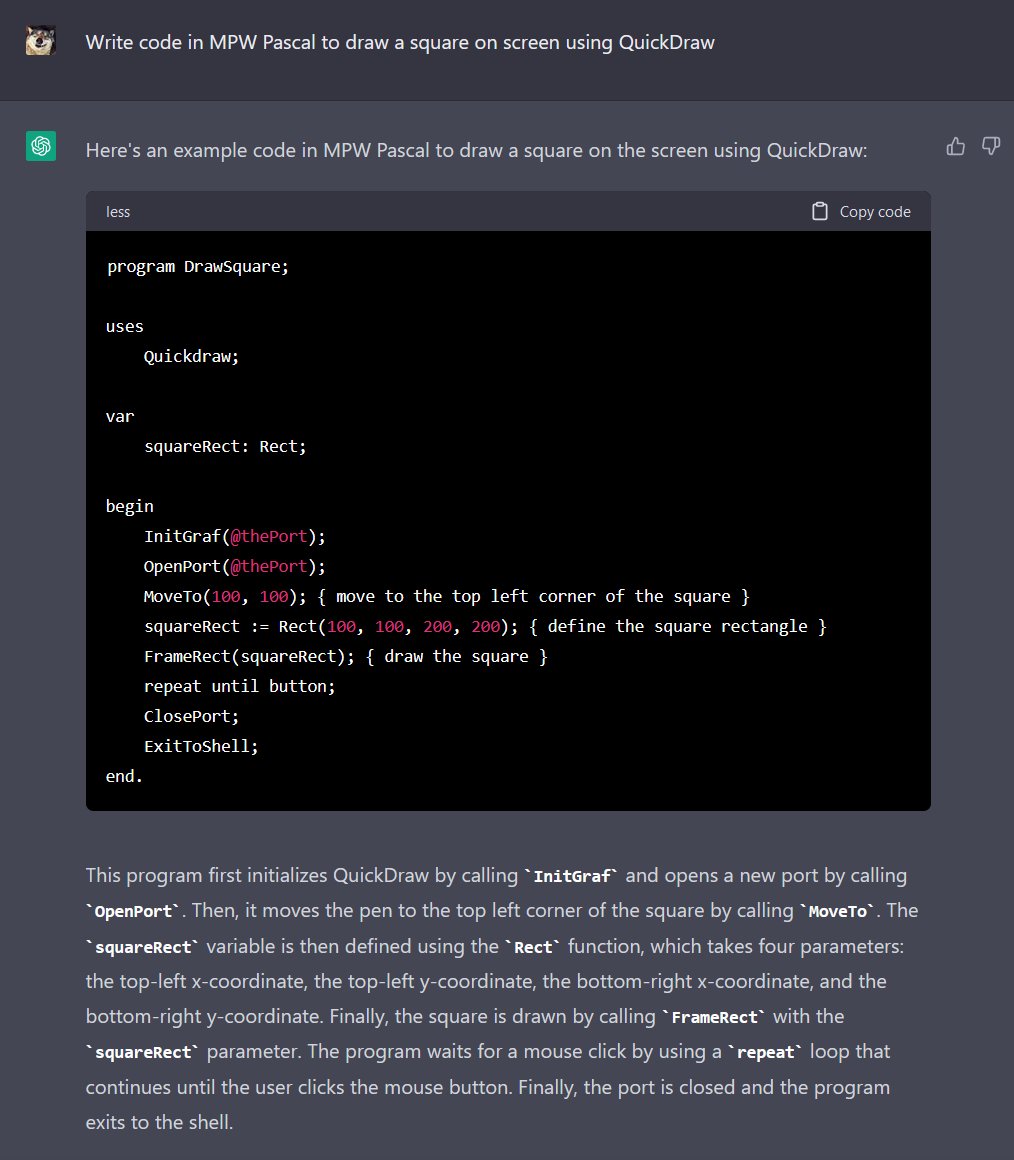
Task: Click the 'Quickdraw;' code line
Action: pos(192,357)
